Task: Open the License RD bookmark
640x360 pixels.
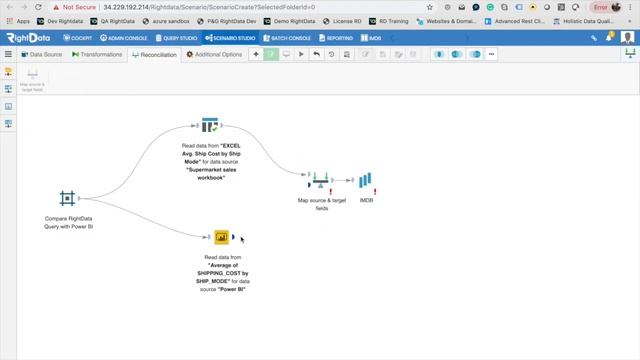Action: pos(342,21)
